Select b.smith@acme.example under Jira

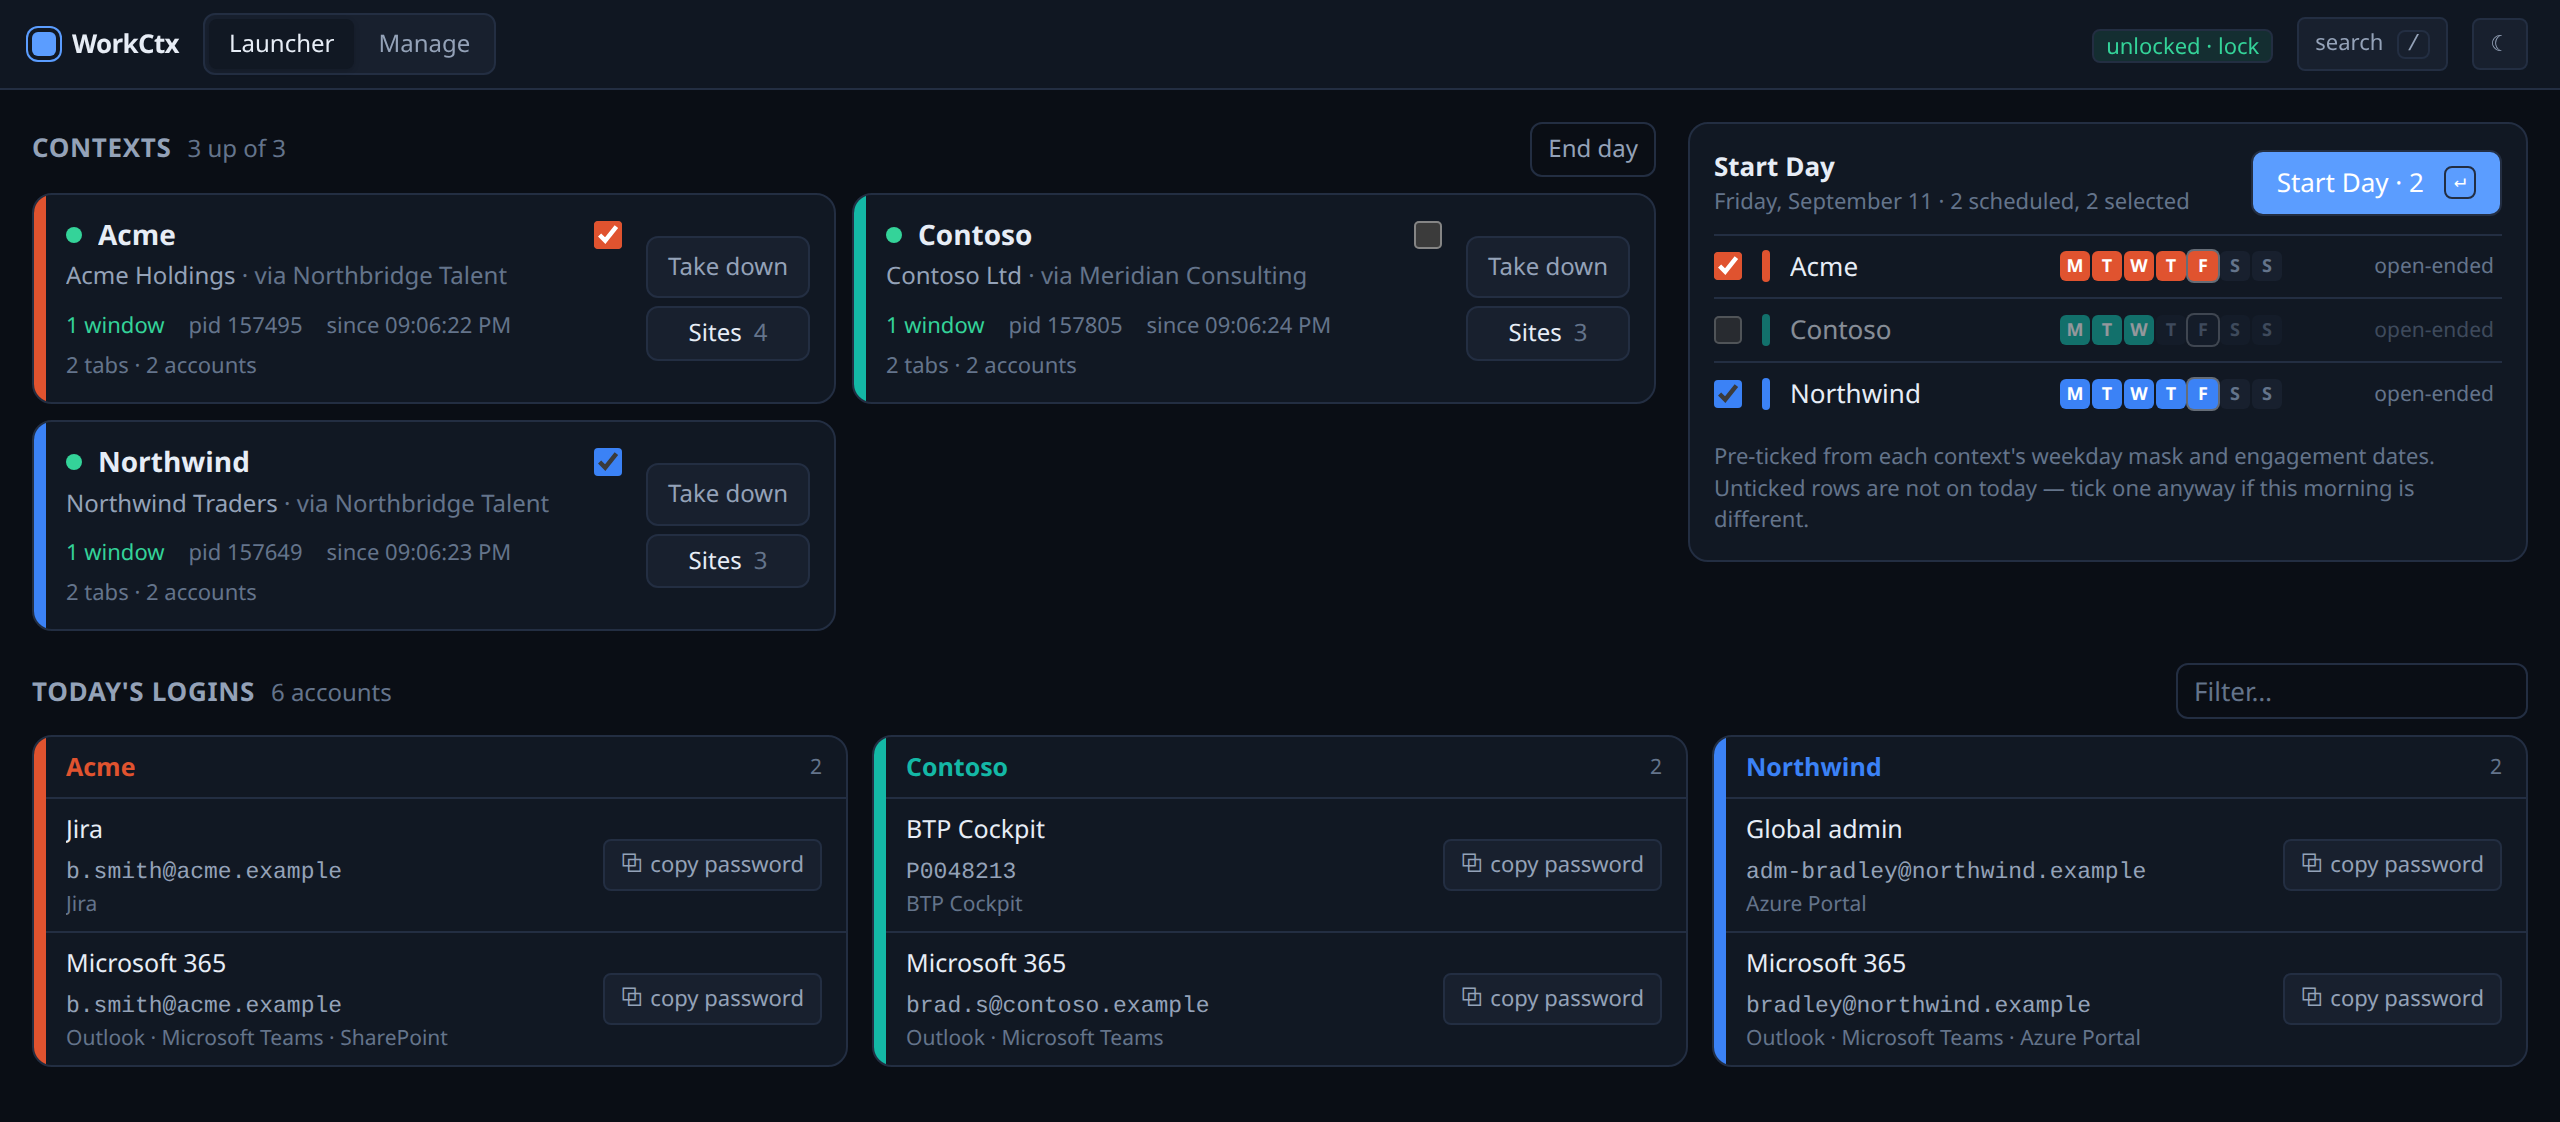point(204,871)
